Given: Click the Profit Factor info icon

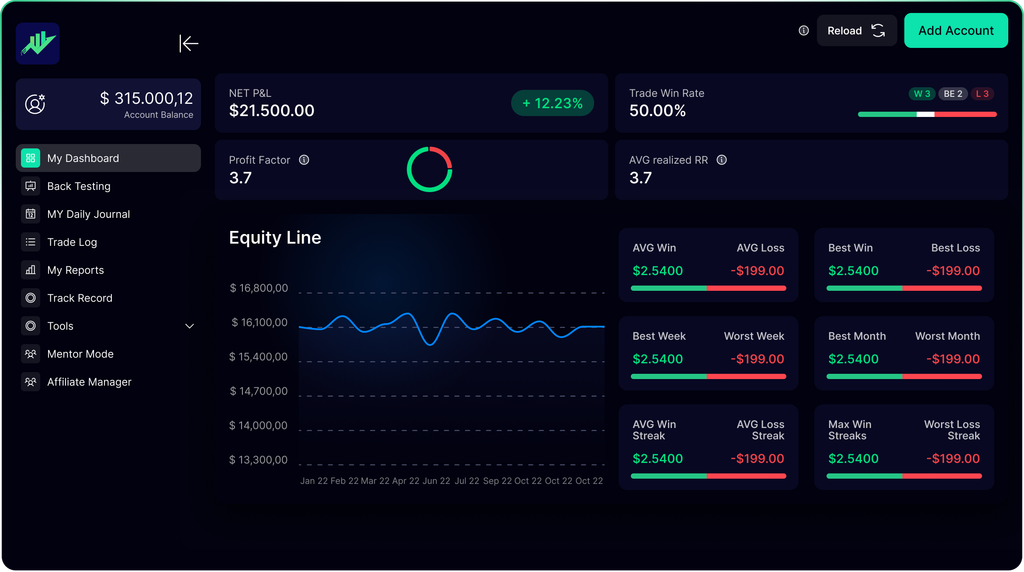Looking at the screenshot, I should click(304, 160).
